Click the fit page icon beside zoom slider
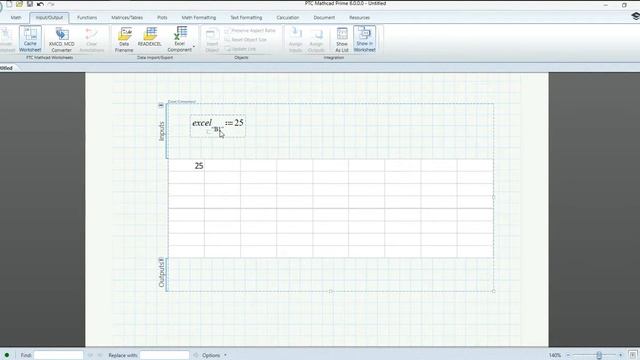Viewport: 640px width, 360px height. (633, 355)
